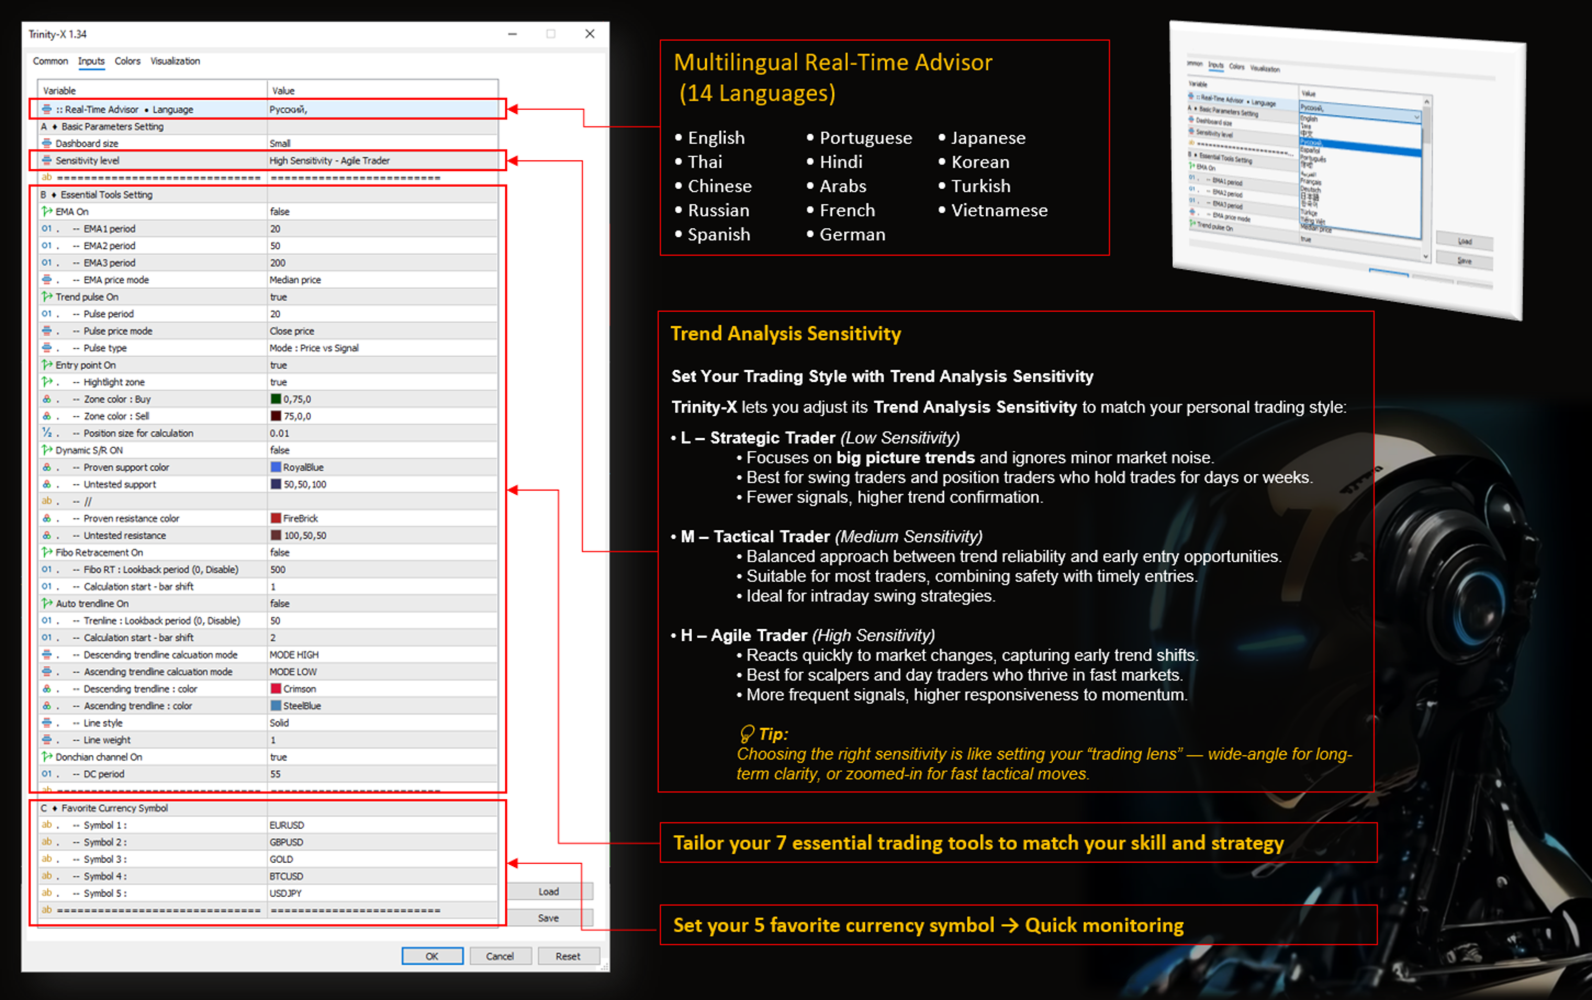Click the Variable column header
Image resolution: width=1592 pixels, height=1000 pixels.
[152, 90]
